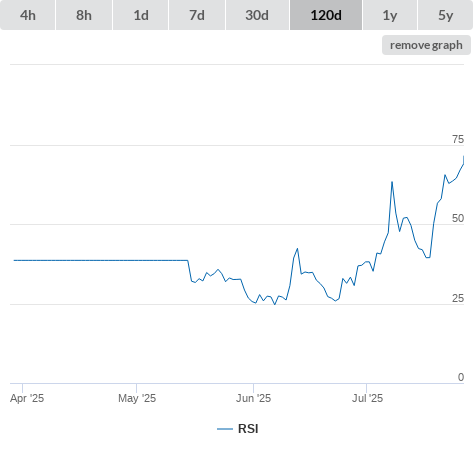The width and height of the screenshot is (474, 455).
Task: Click the remove graph button
Action: (426, 45)
